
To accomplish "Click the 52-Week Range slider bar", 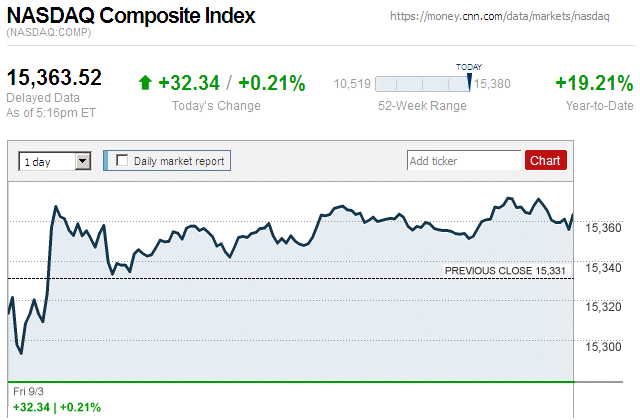I will tap(422, 84).
